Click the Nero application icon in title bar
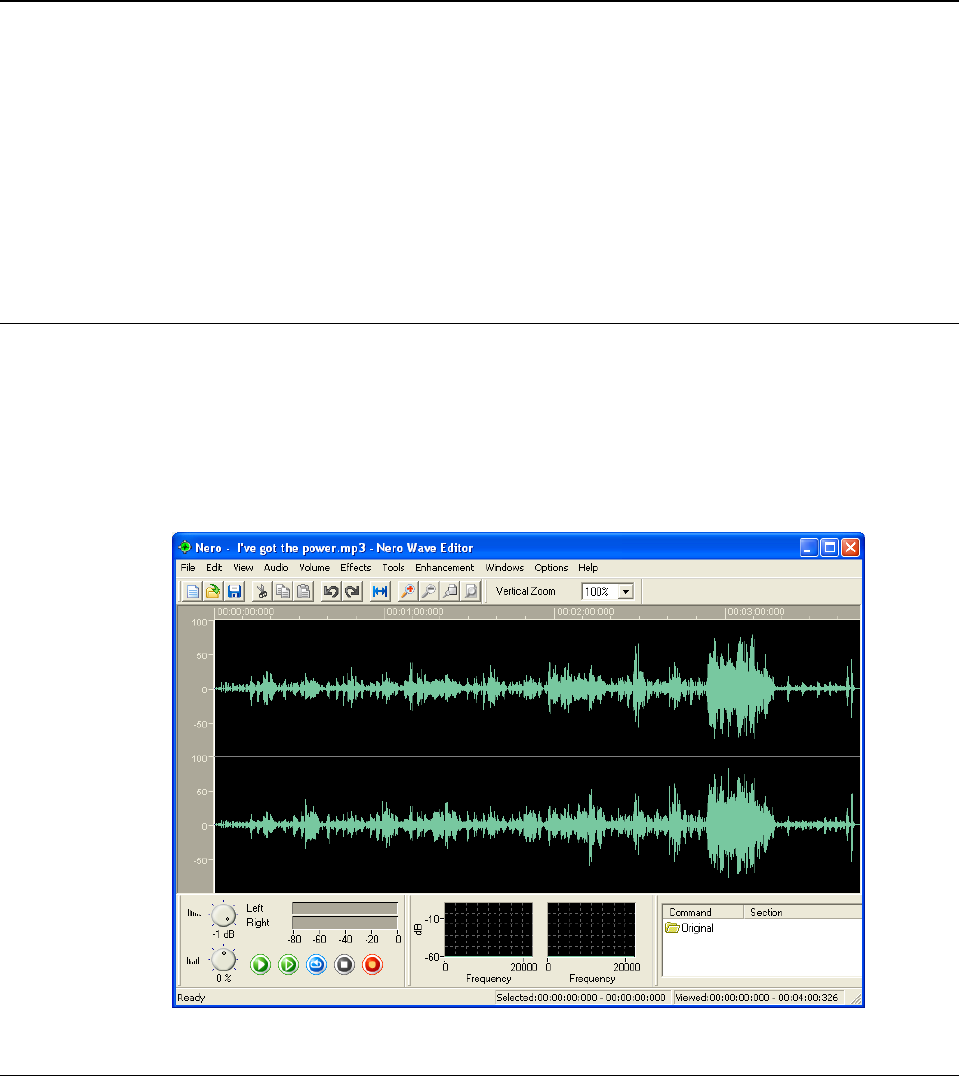This screenshot has width=959, height=1076. click(x=185, y=547)
